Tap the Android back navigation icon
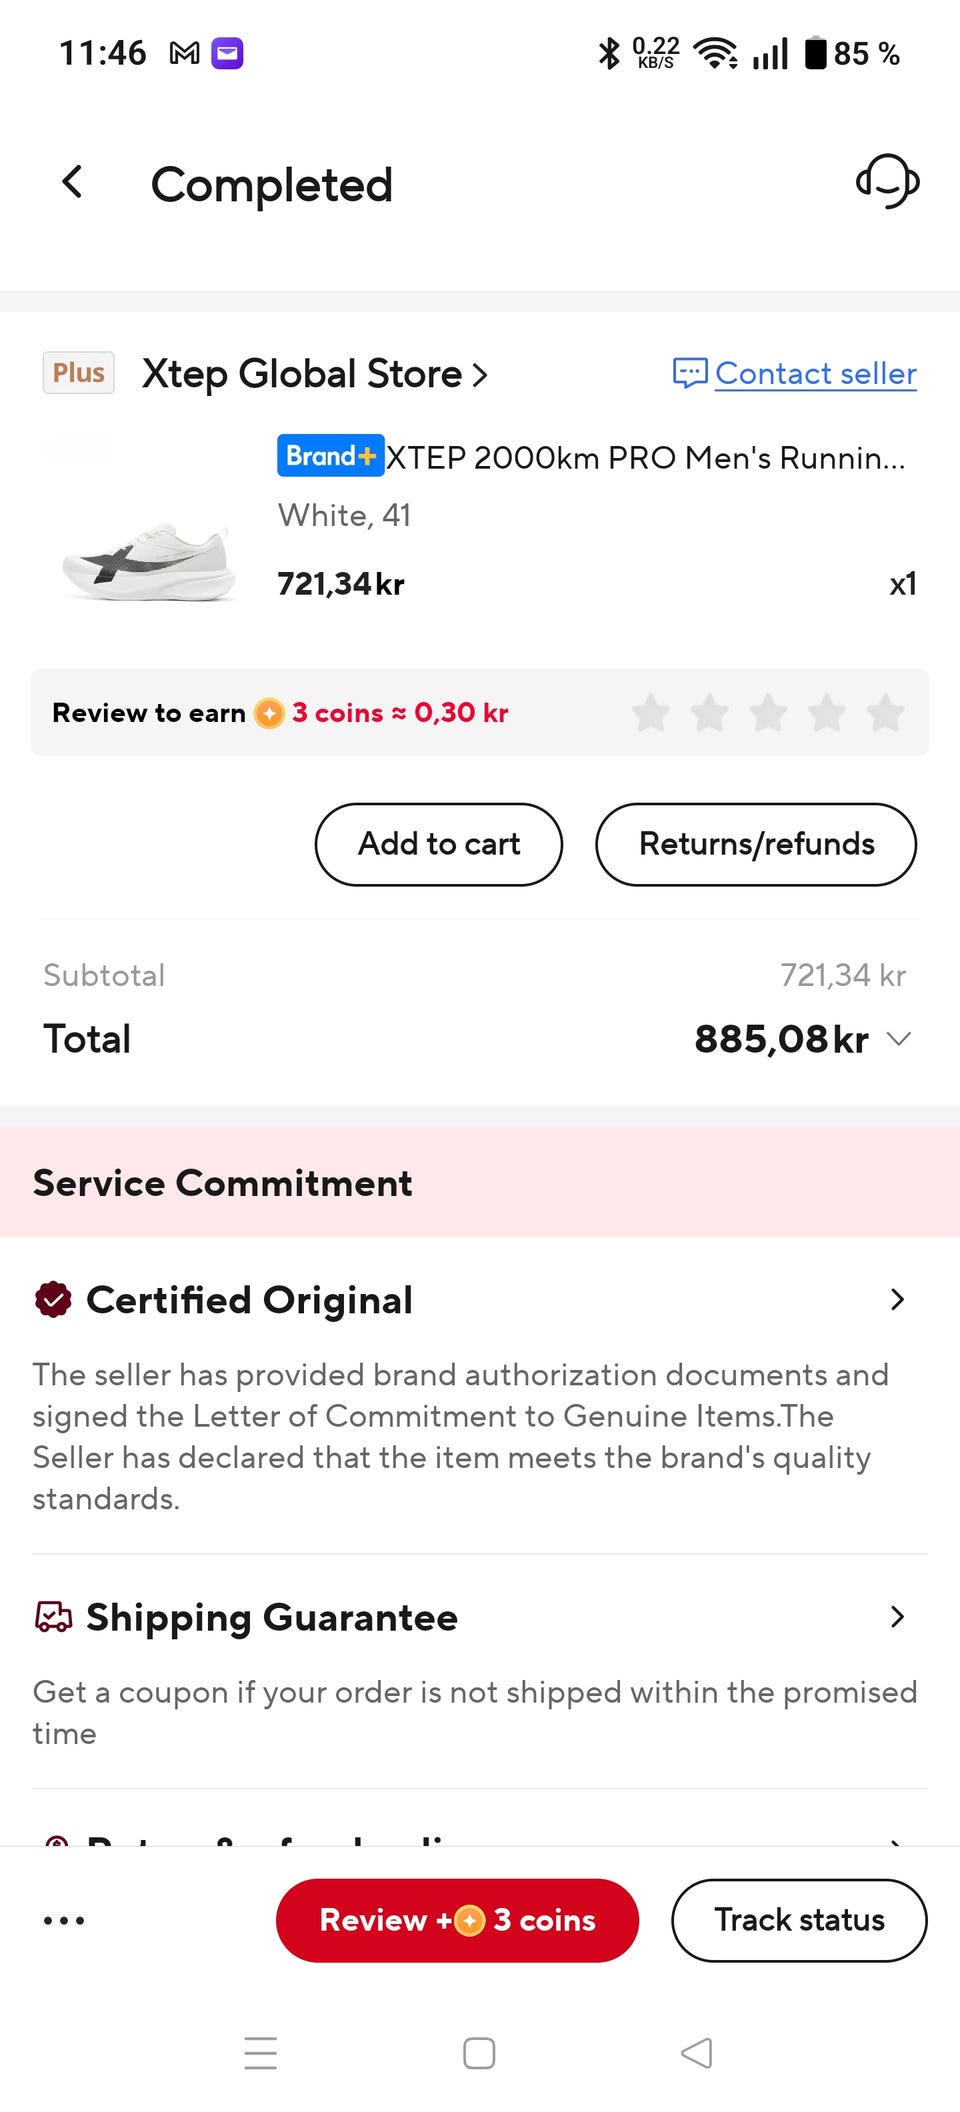This screenshot has width=960, height=2112. 696,2053
